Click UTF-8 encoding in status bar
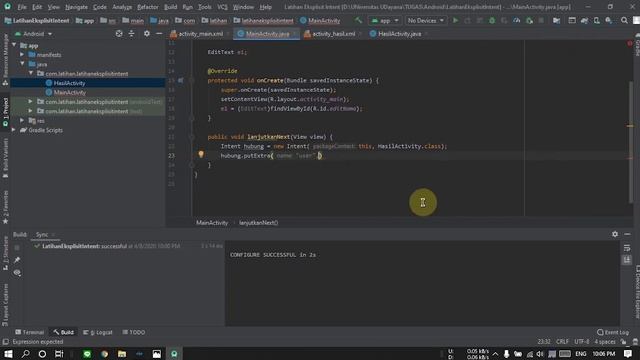 point(582,342)
